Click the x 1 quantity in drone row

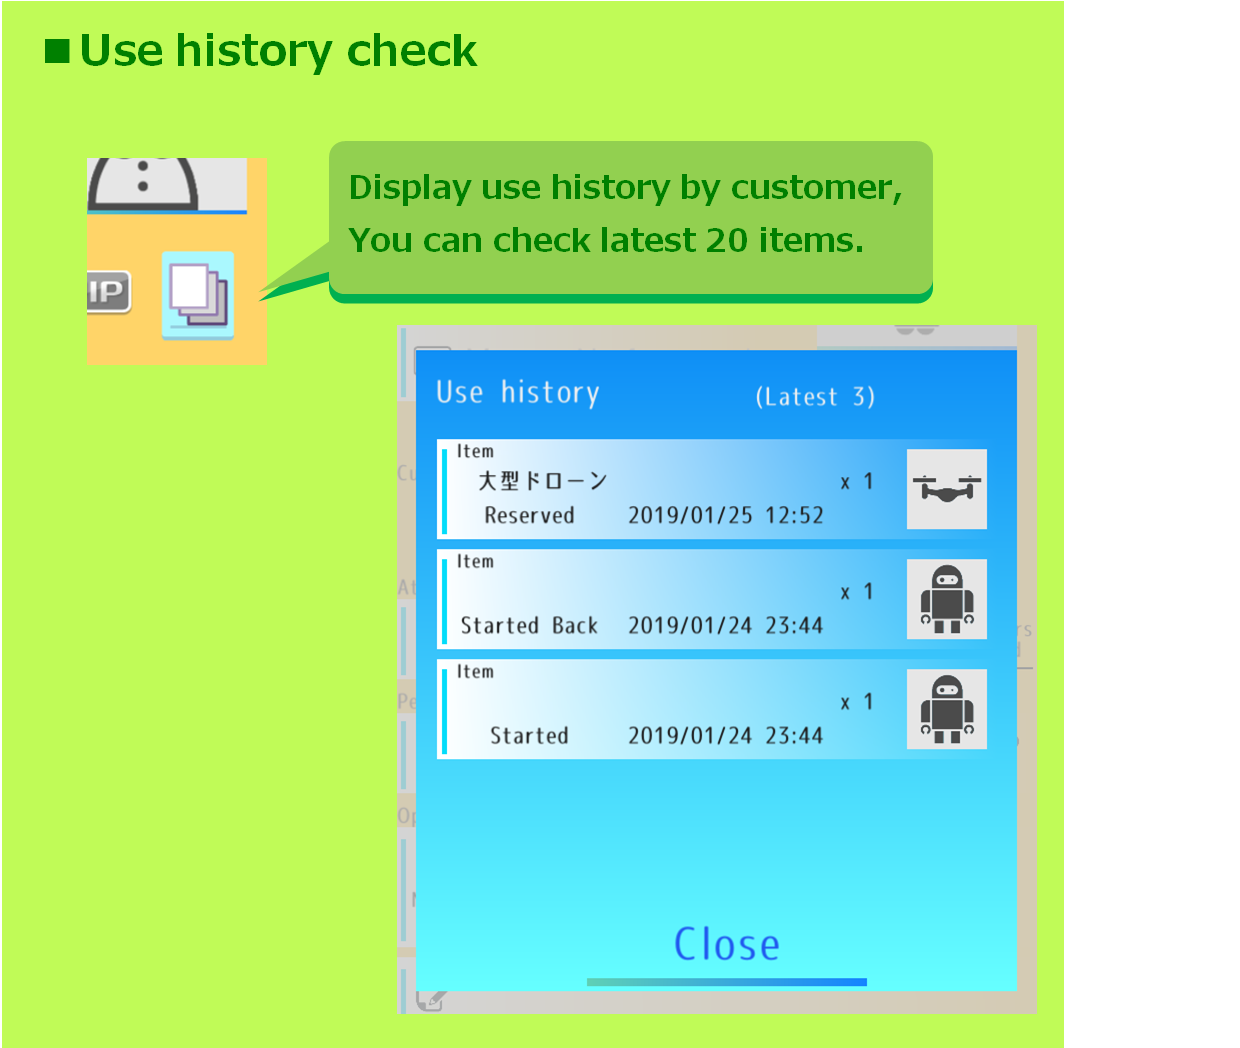(857, 482)
